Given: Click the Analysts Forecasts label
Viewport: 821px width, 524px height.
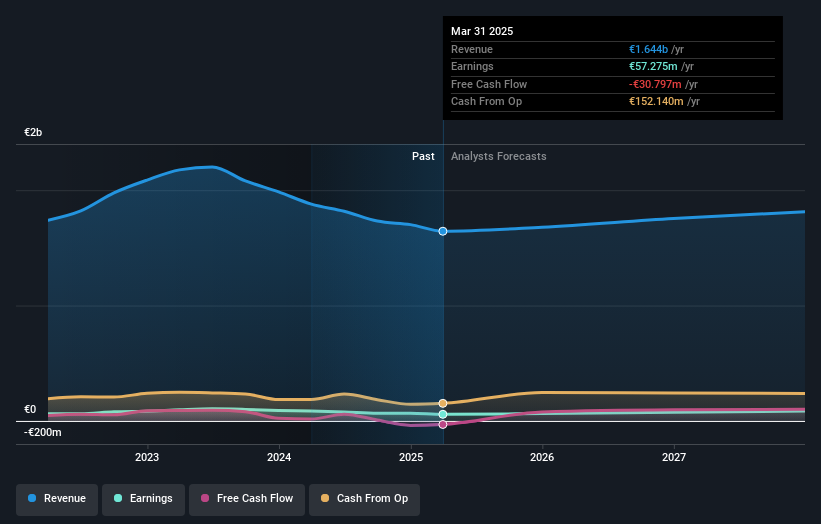Looking at the screenshot, I should tap(498, 157).
